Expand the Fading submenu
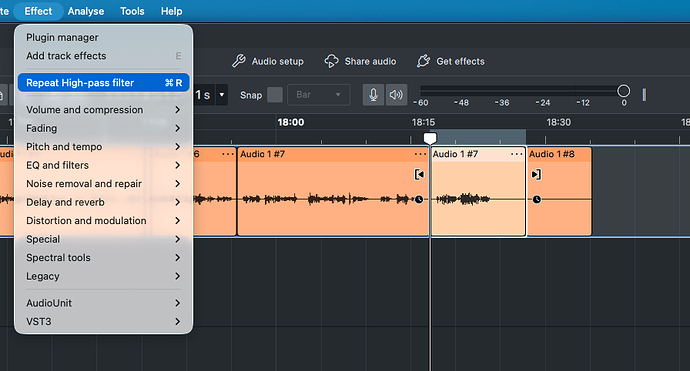 (103, 128)
